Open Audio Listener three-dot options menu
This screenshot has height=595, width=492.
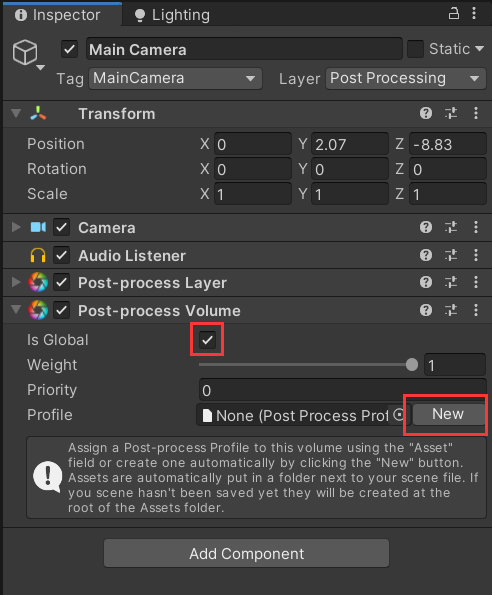pos(476,255)
